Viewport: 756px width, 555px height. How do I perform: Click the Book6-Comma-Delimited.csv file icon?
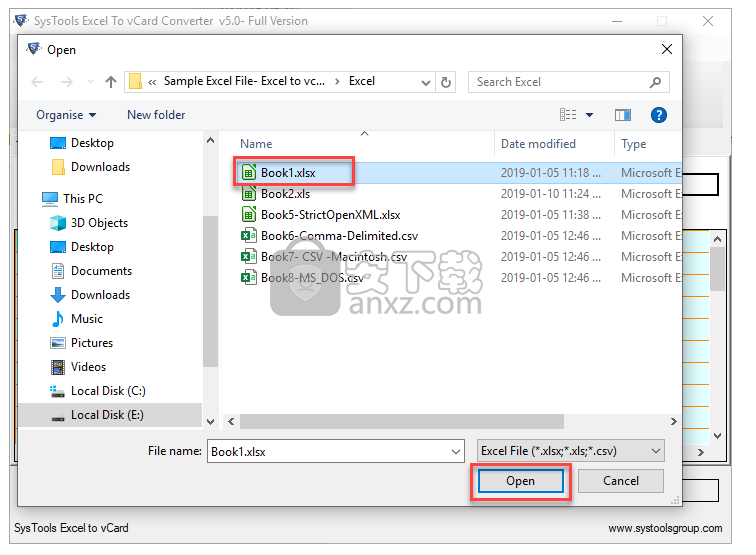pyautogui.click(x=248, y=235)
